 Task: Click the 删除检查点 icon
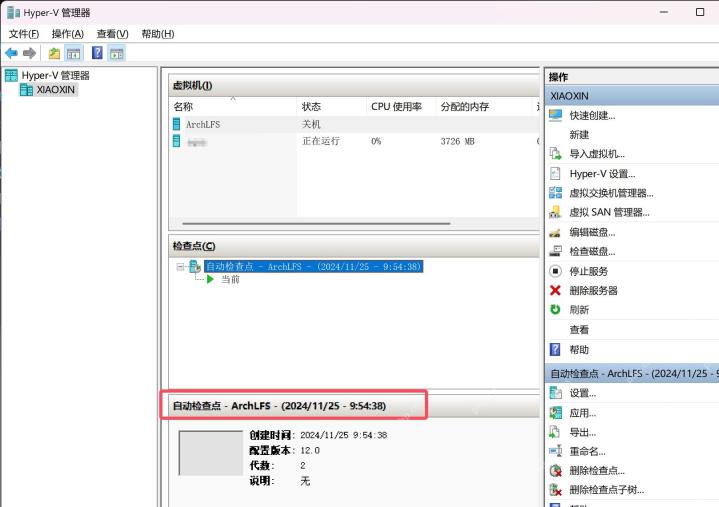tap(555, 470)
